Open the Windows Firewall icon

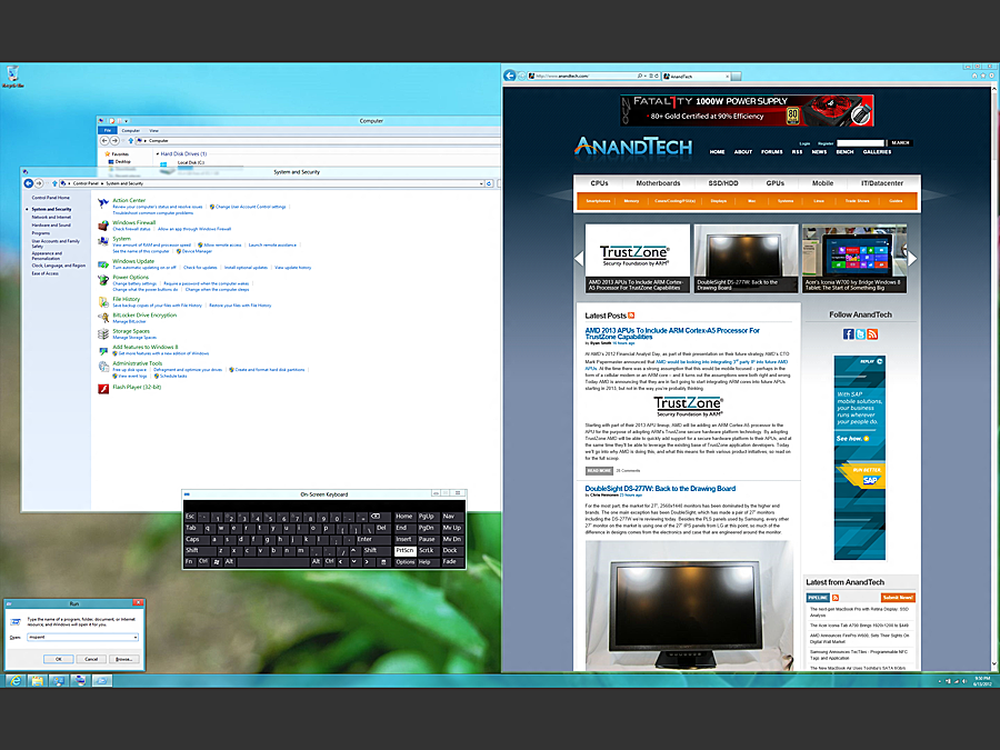(103, 226)
